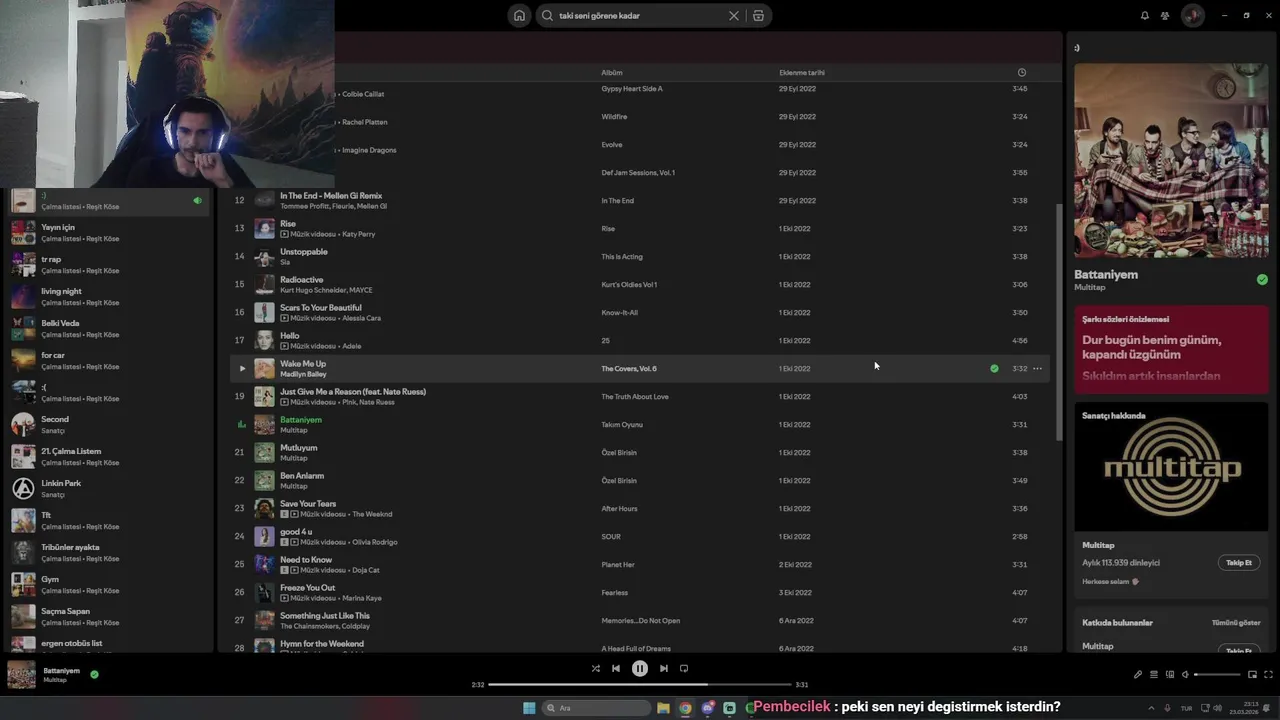This screenshot has height=720, width=1280.
Task: Open 'After Hours' album link
Action: coord(619,508)
